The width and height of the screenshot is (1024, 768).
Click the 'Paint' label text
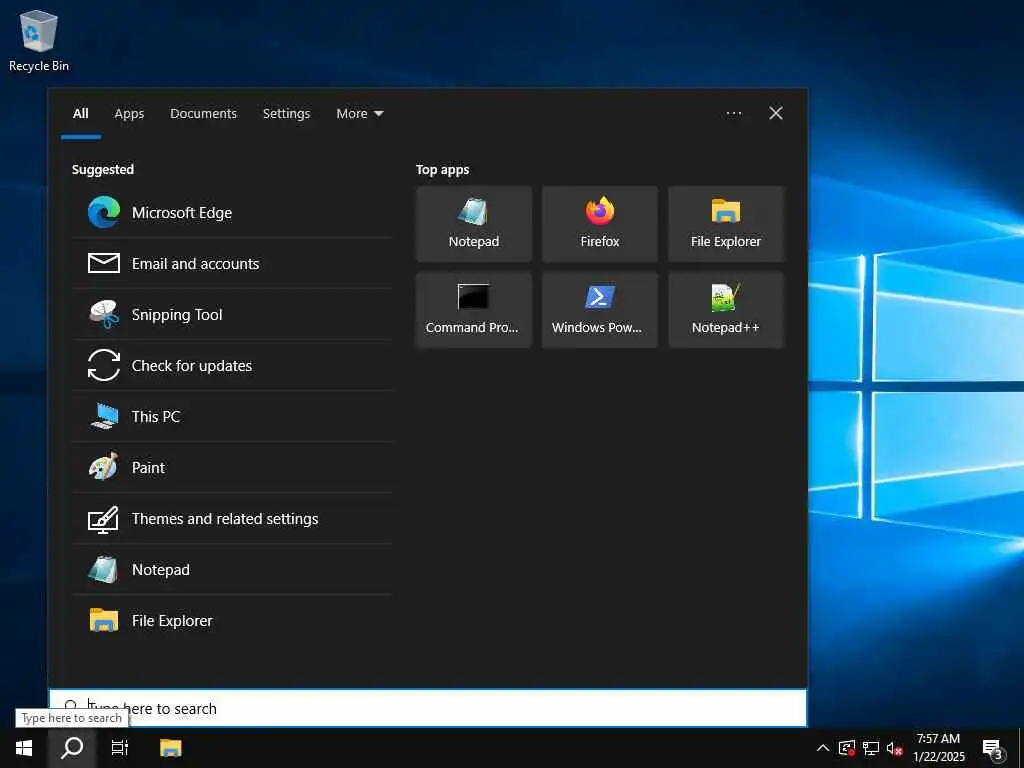pos(148,468)
